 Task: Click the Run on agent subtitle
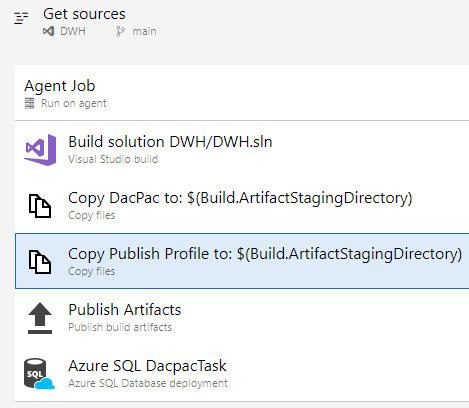click(x=74, y=103)
